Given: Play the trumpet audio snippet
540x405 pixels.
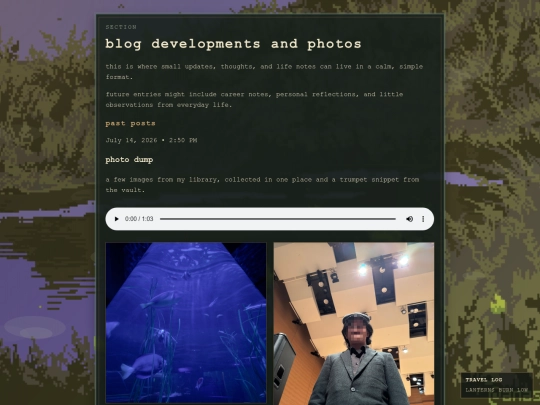Looking at the screenshot, I should (x=116, y=219).
